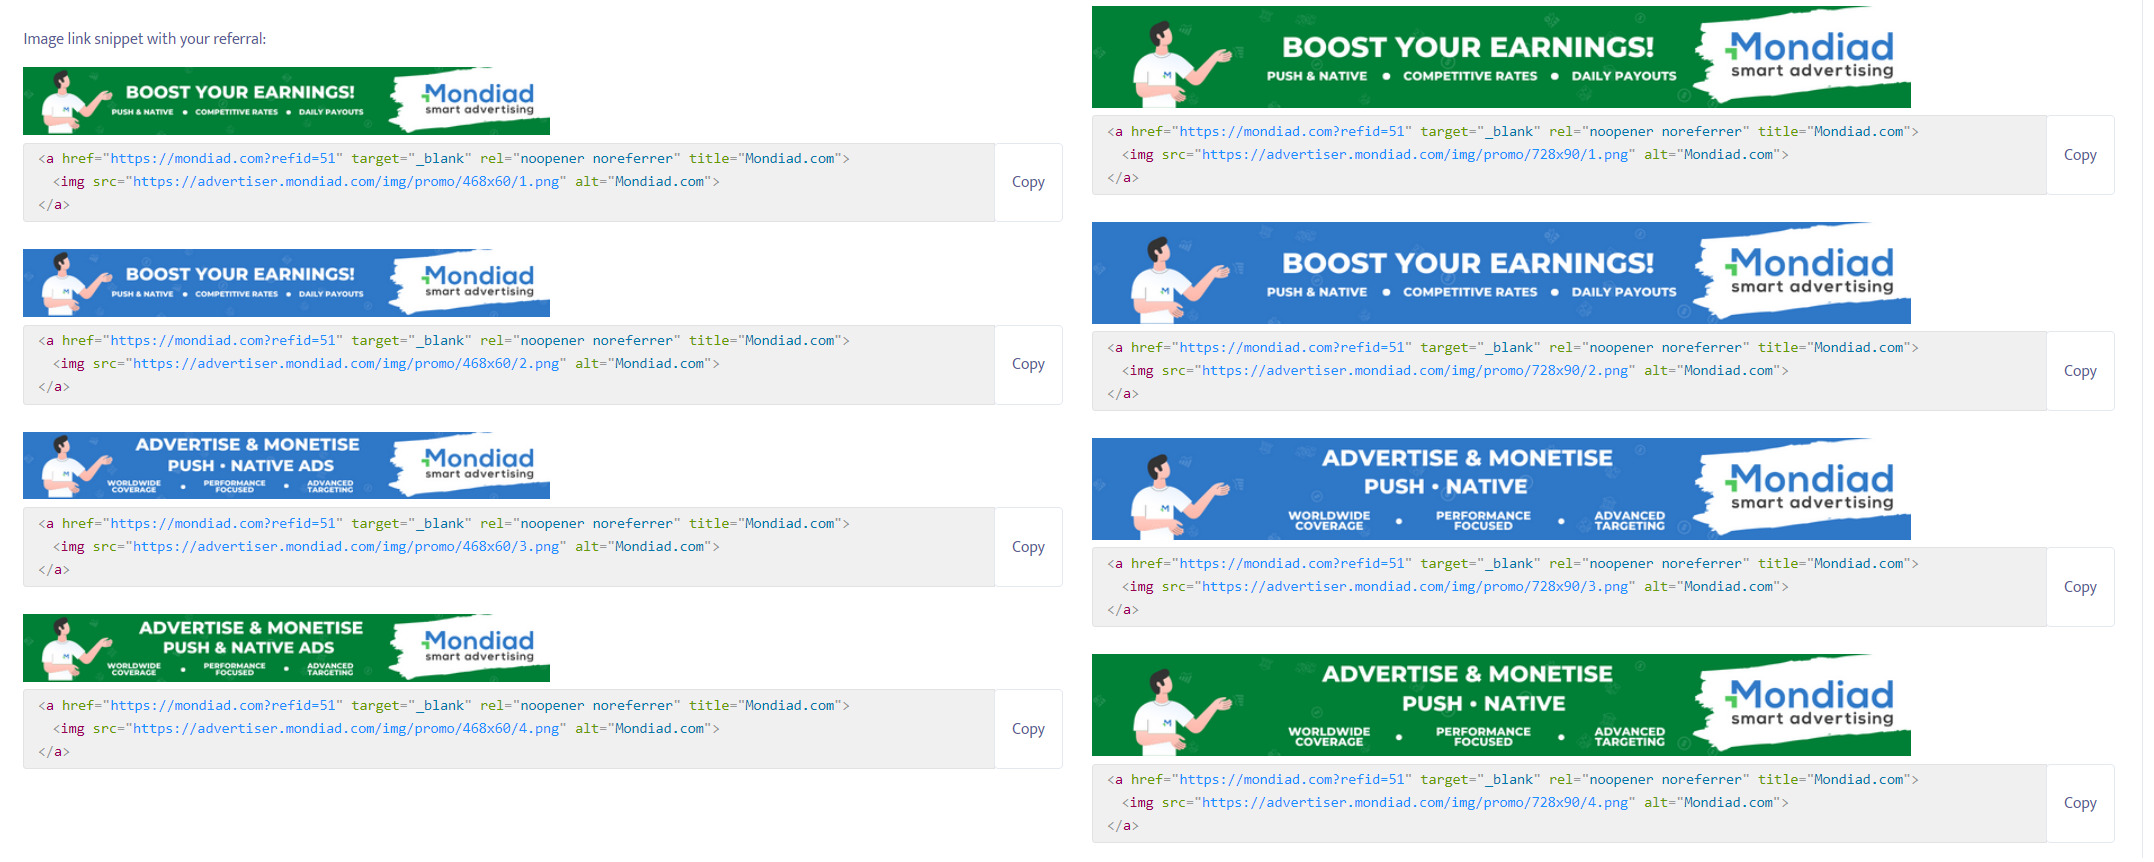
Task: Copy the 728x90/3.png banner snippet
Action: [x=2079, y=587]
